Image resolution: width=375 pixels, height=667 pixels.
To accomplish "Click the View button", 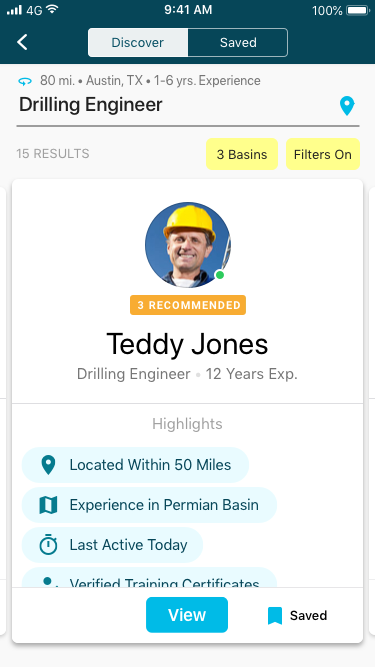I will tap(187, 615).
